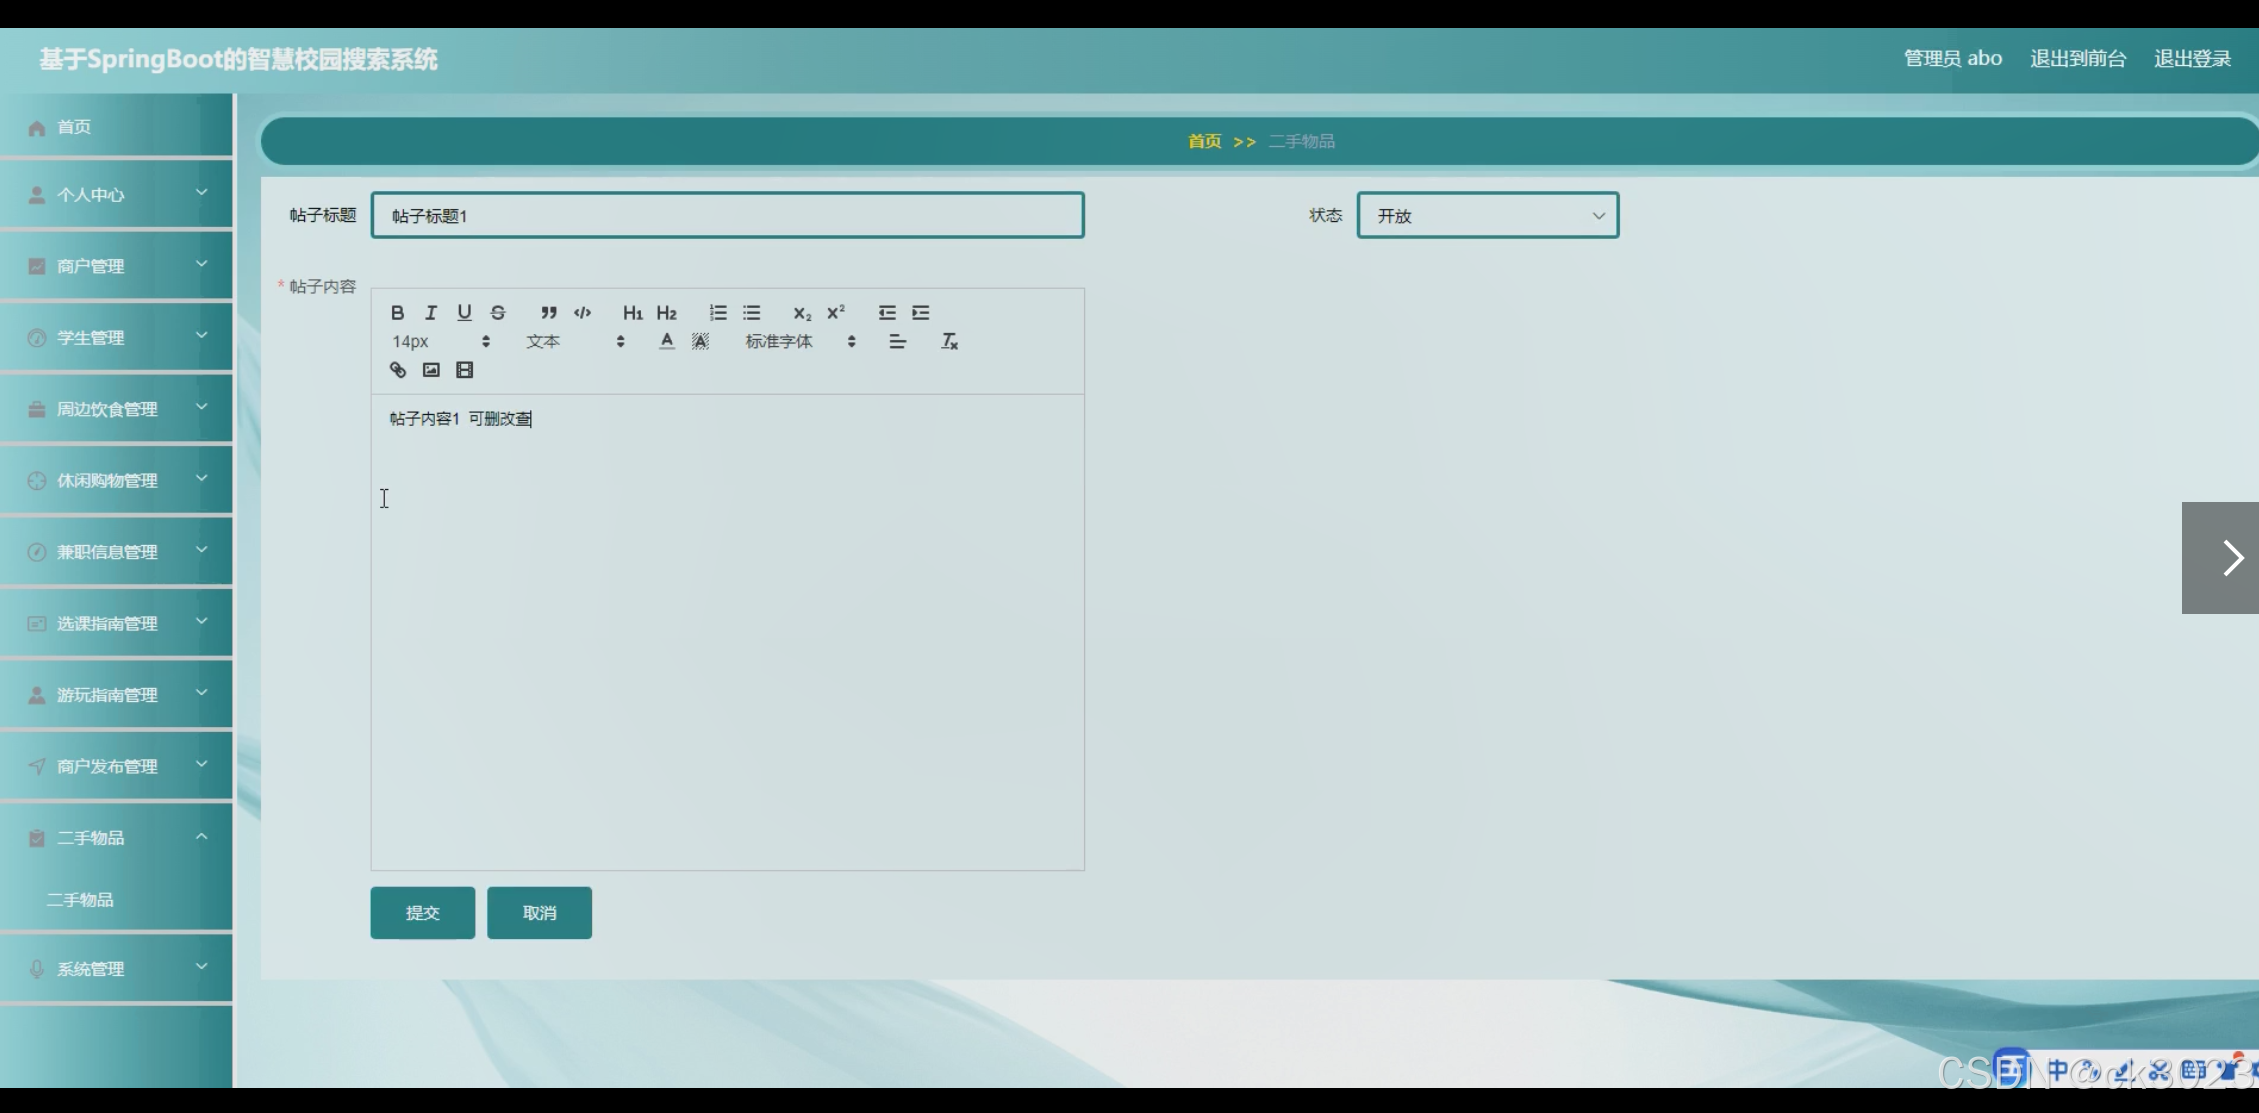Click the 退出登录 logout link
Image resolution: width=2259 pixels, height=1113 pixels.
coord(2192,59)
